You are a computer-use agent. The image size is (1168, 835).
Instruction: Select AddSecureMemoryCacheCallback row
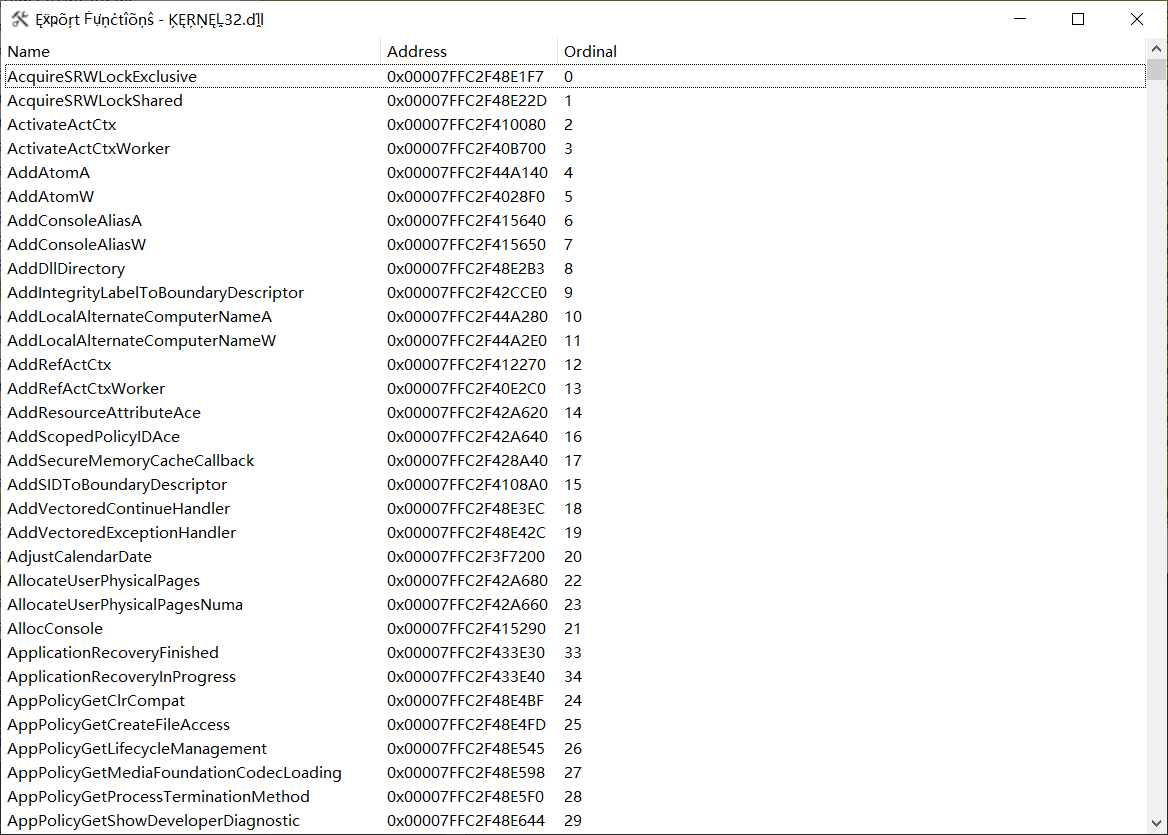coord(575,460)
